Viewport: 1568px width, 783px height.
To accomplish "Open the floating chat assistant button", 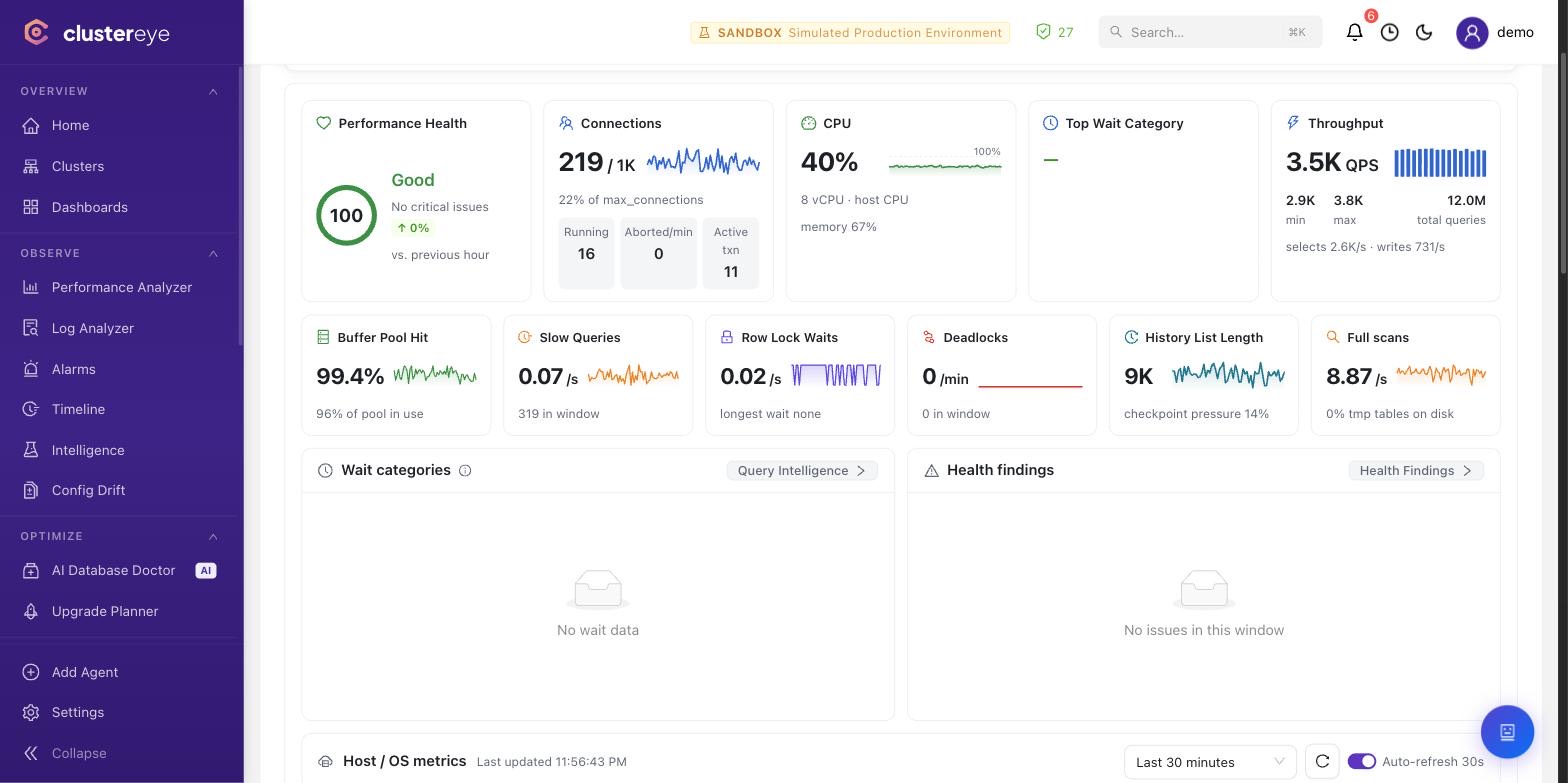I will click(1507, 731).
